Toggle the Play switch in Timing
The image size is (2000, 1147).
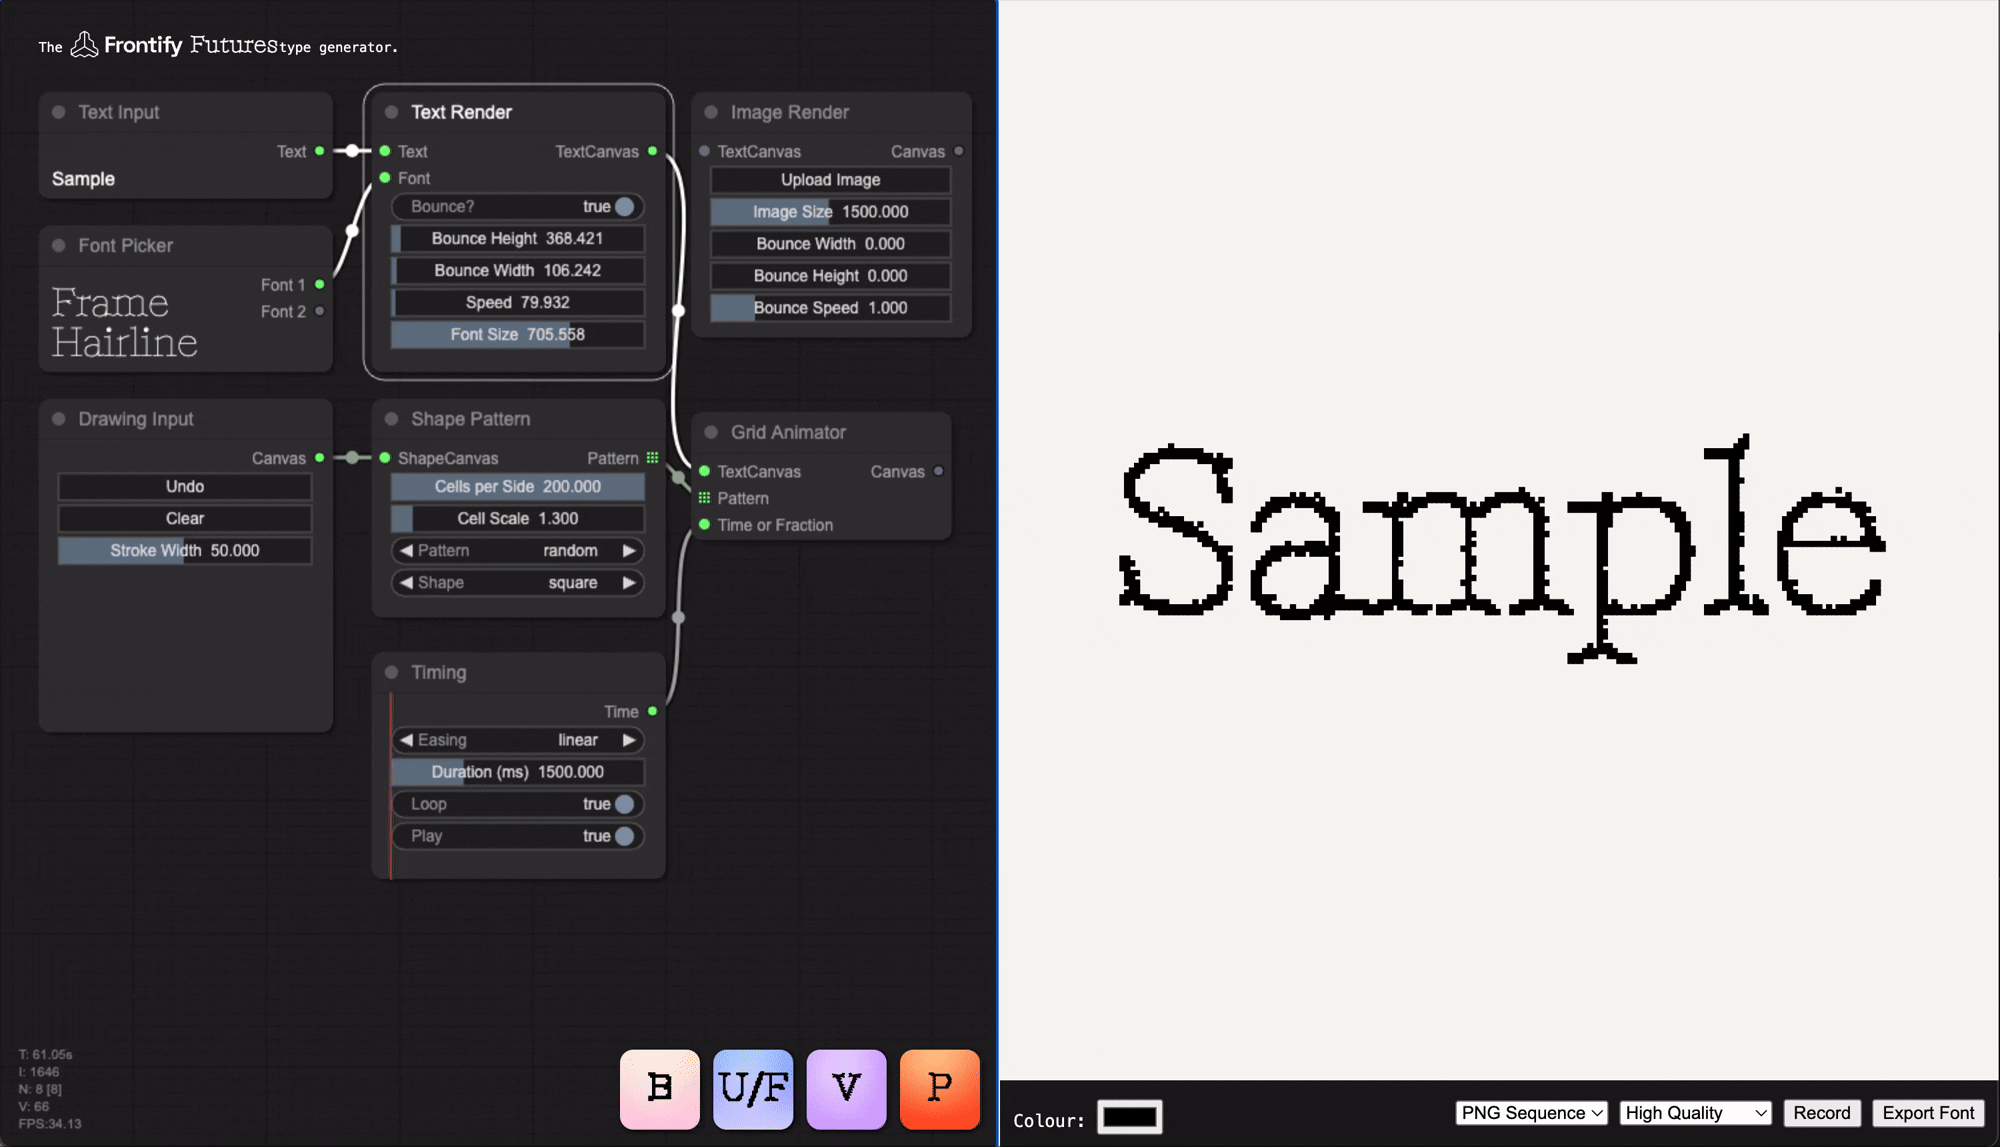[x=624, y=836]
